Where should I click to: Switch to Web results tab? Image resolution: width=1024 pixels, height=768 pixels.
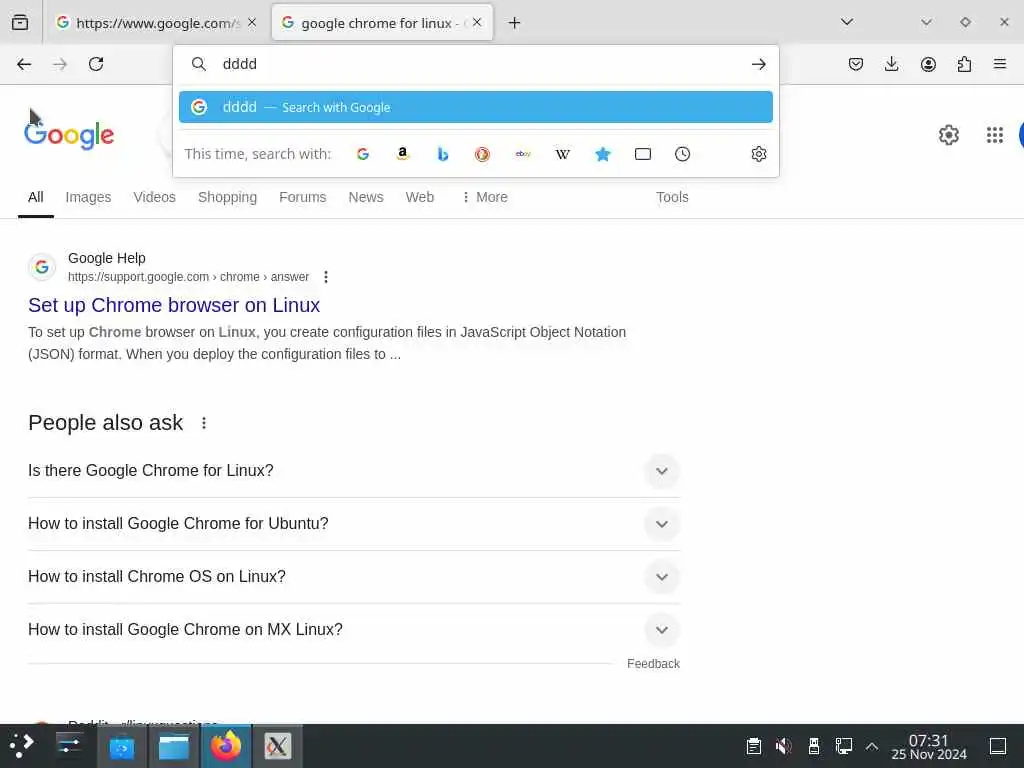[x=419, y=197]
